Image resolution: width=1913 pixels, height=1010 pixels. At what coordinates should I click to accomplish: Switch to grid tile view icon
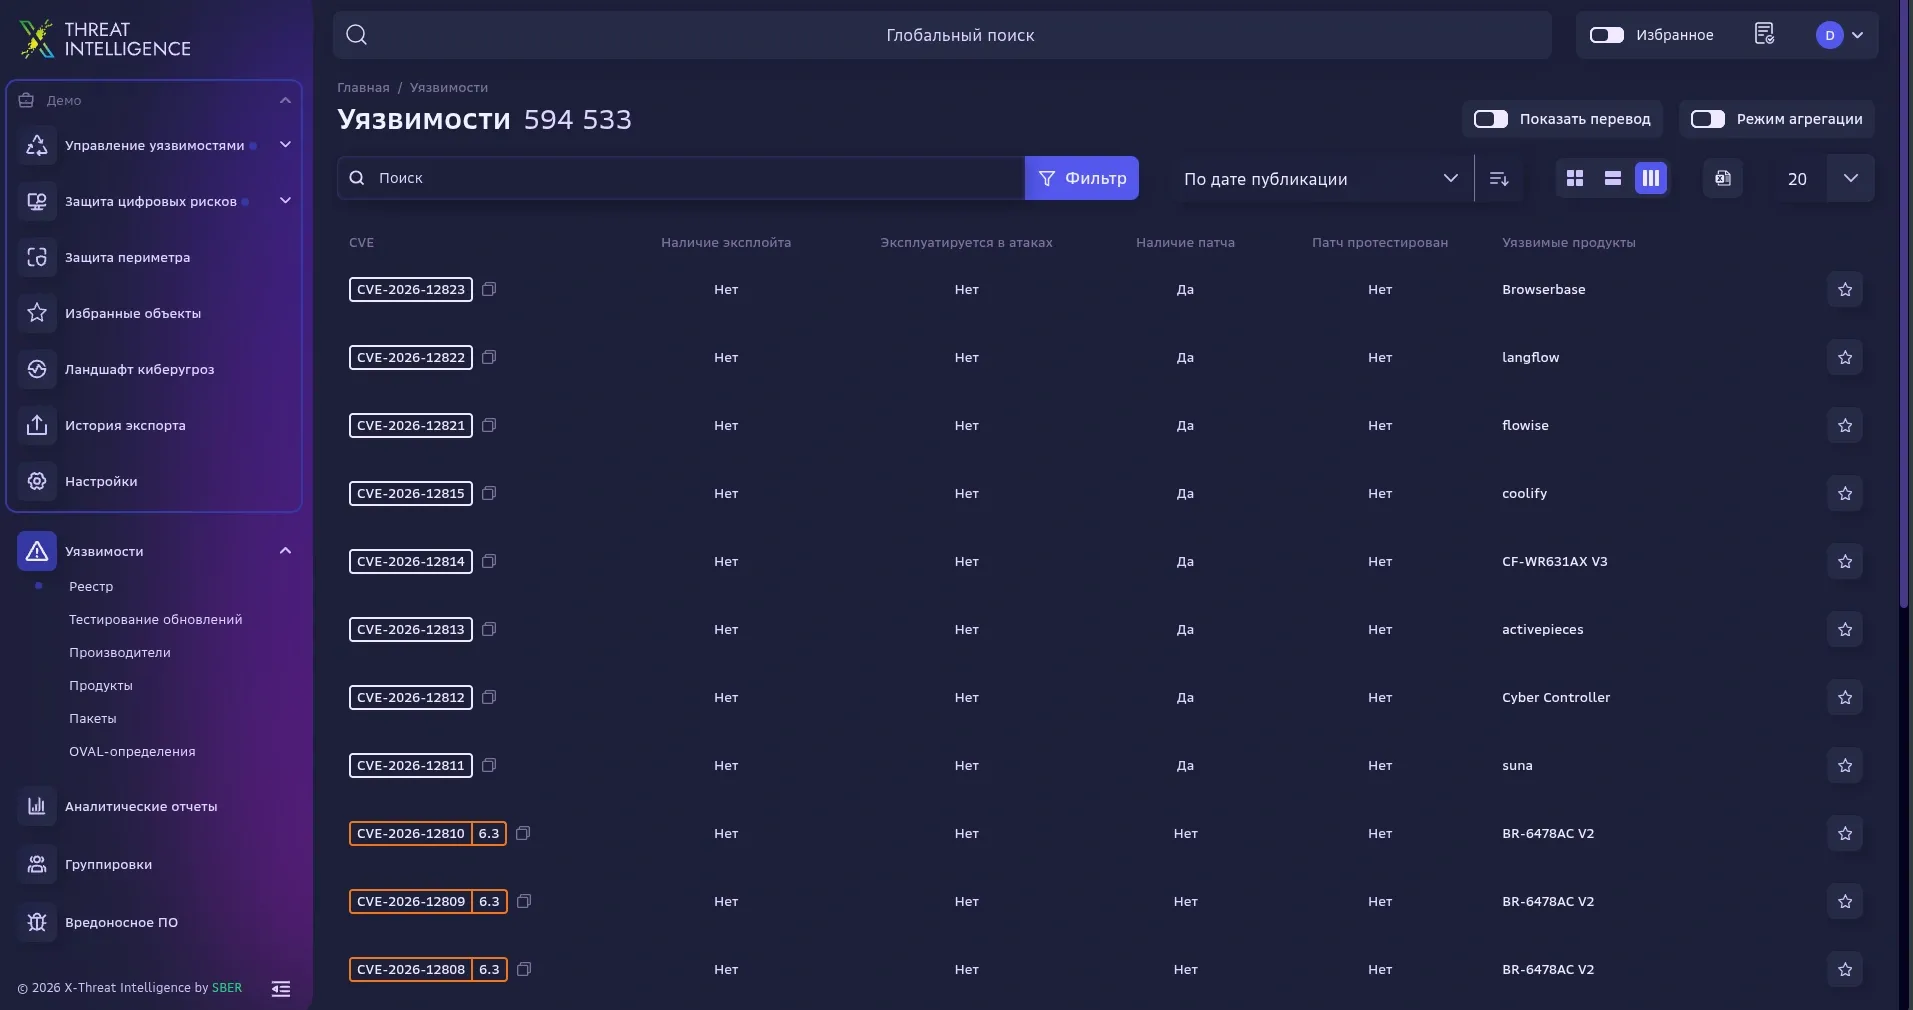pos(1575,178)
